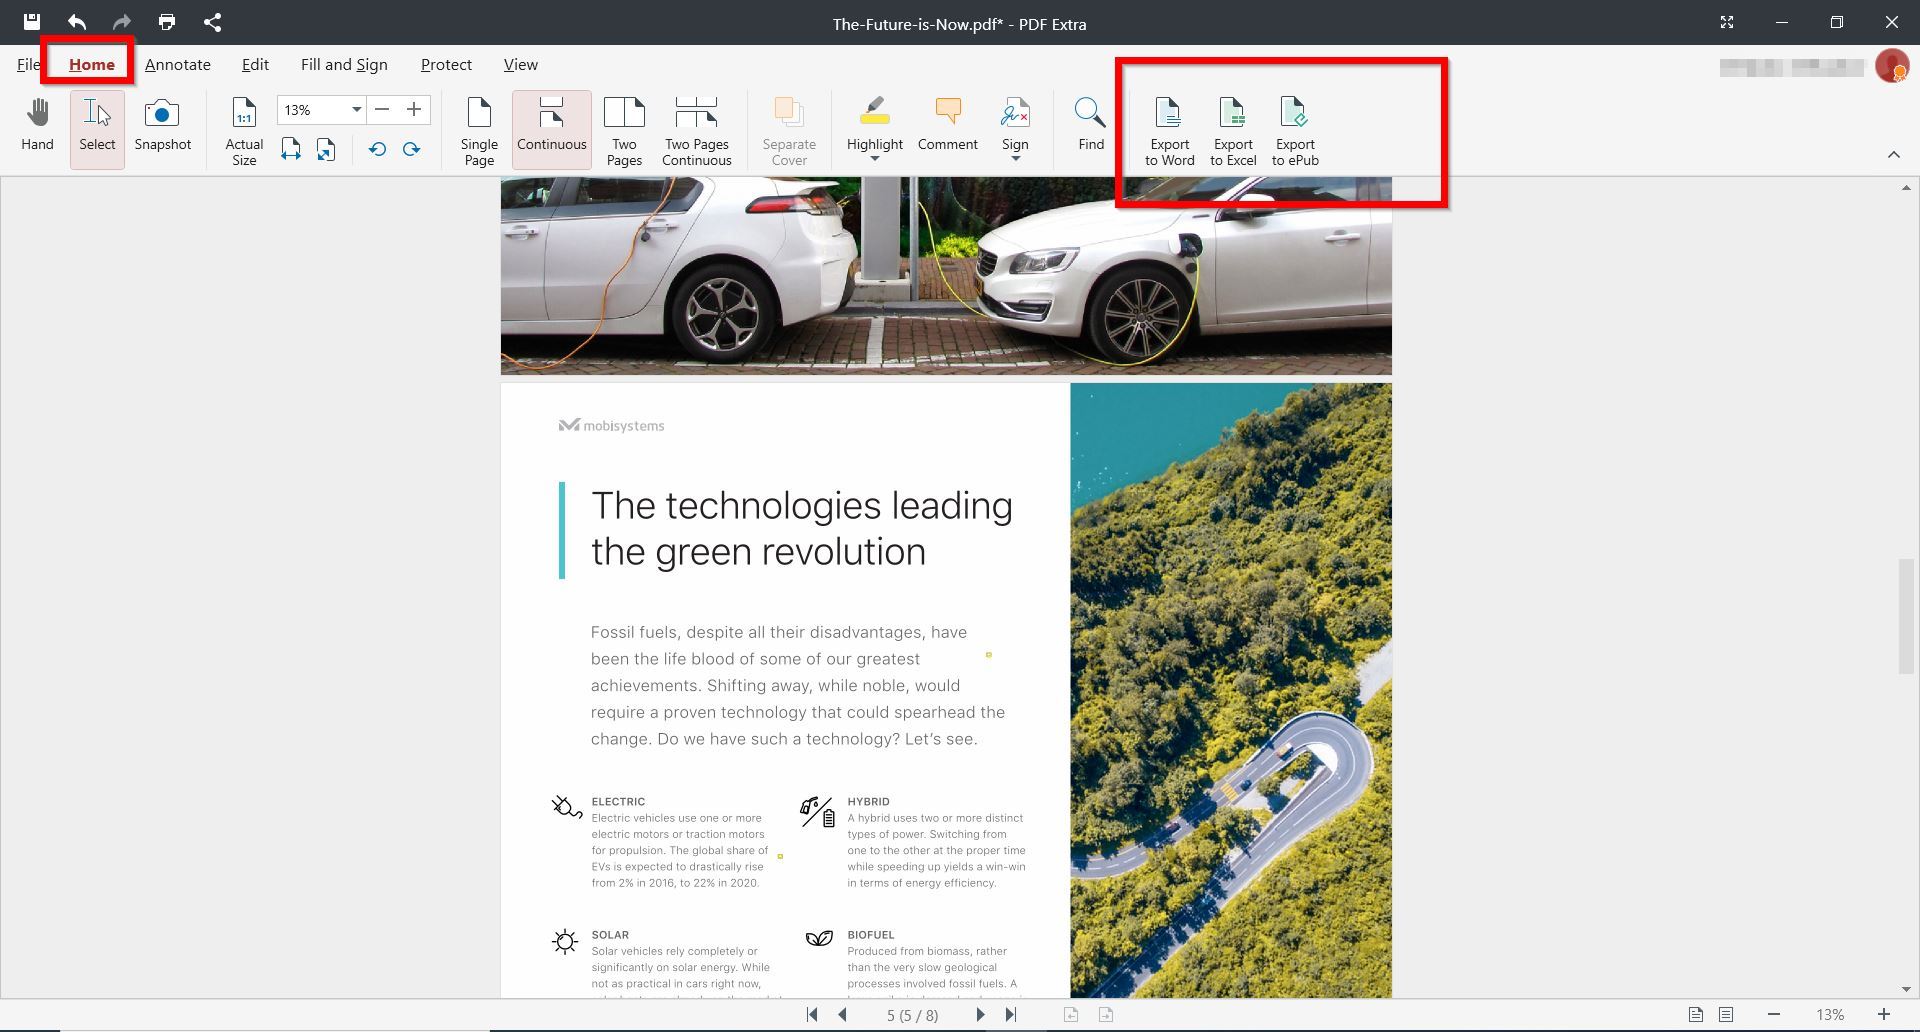Open the Annotate tab
The height and width of the screenshot is (1032, 1920).
coord(177,65)
